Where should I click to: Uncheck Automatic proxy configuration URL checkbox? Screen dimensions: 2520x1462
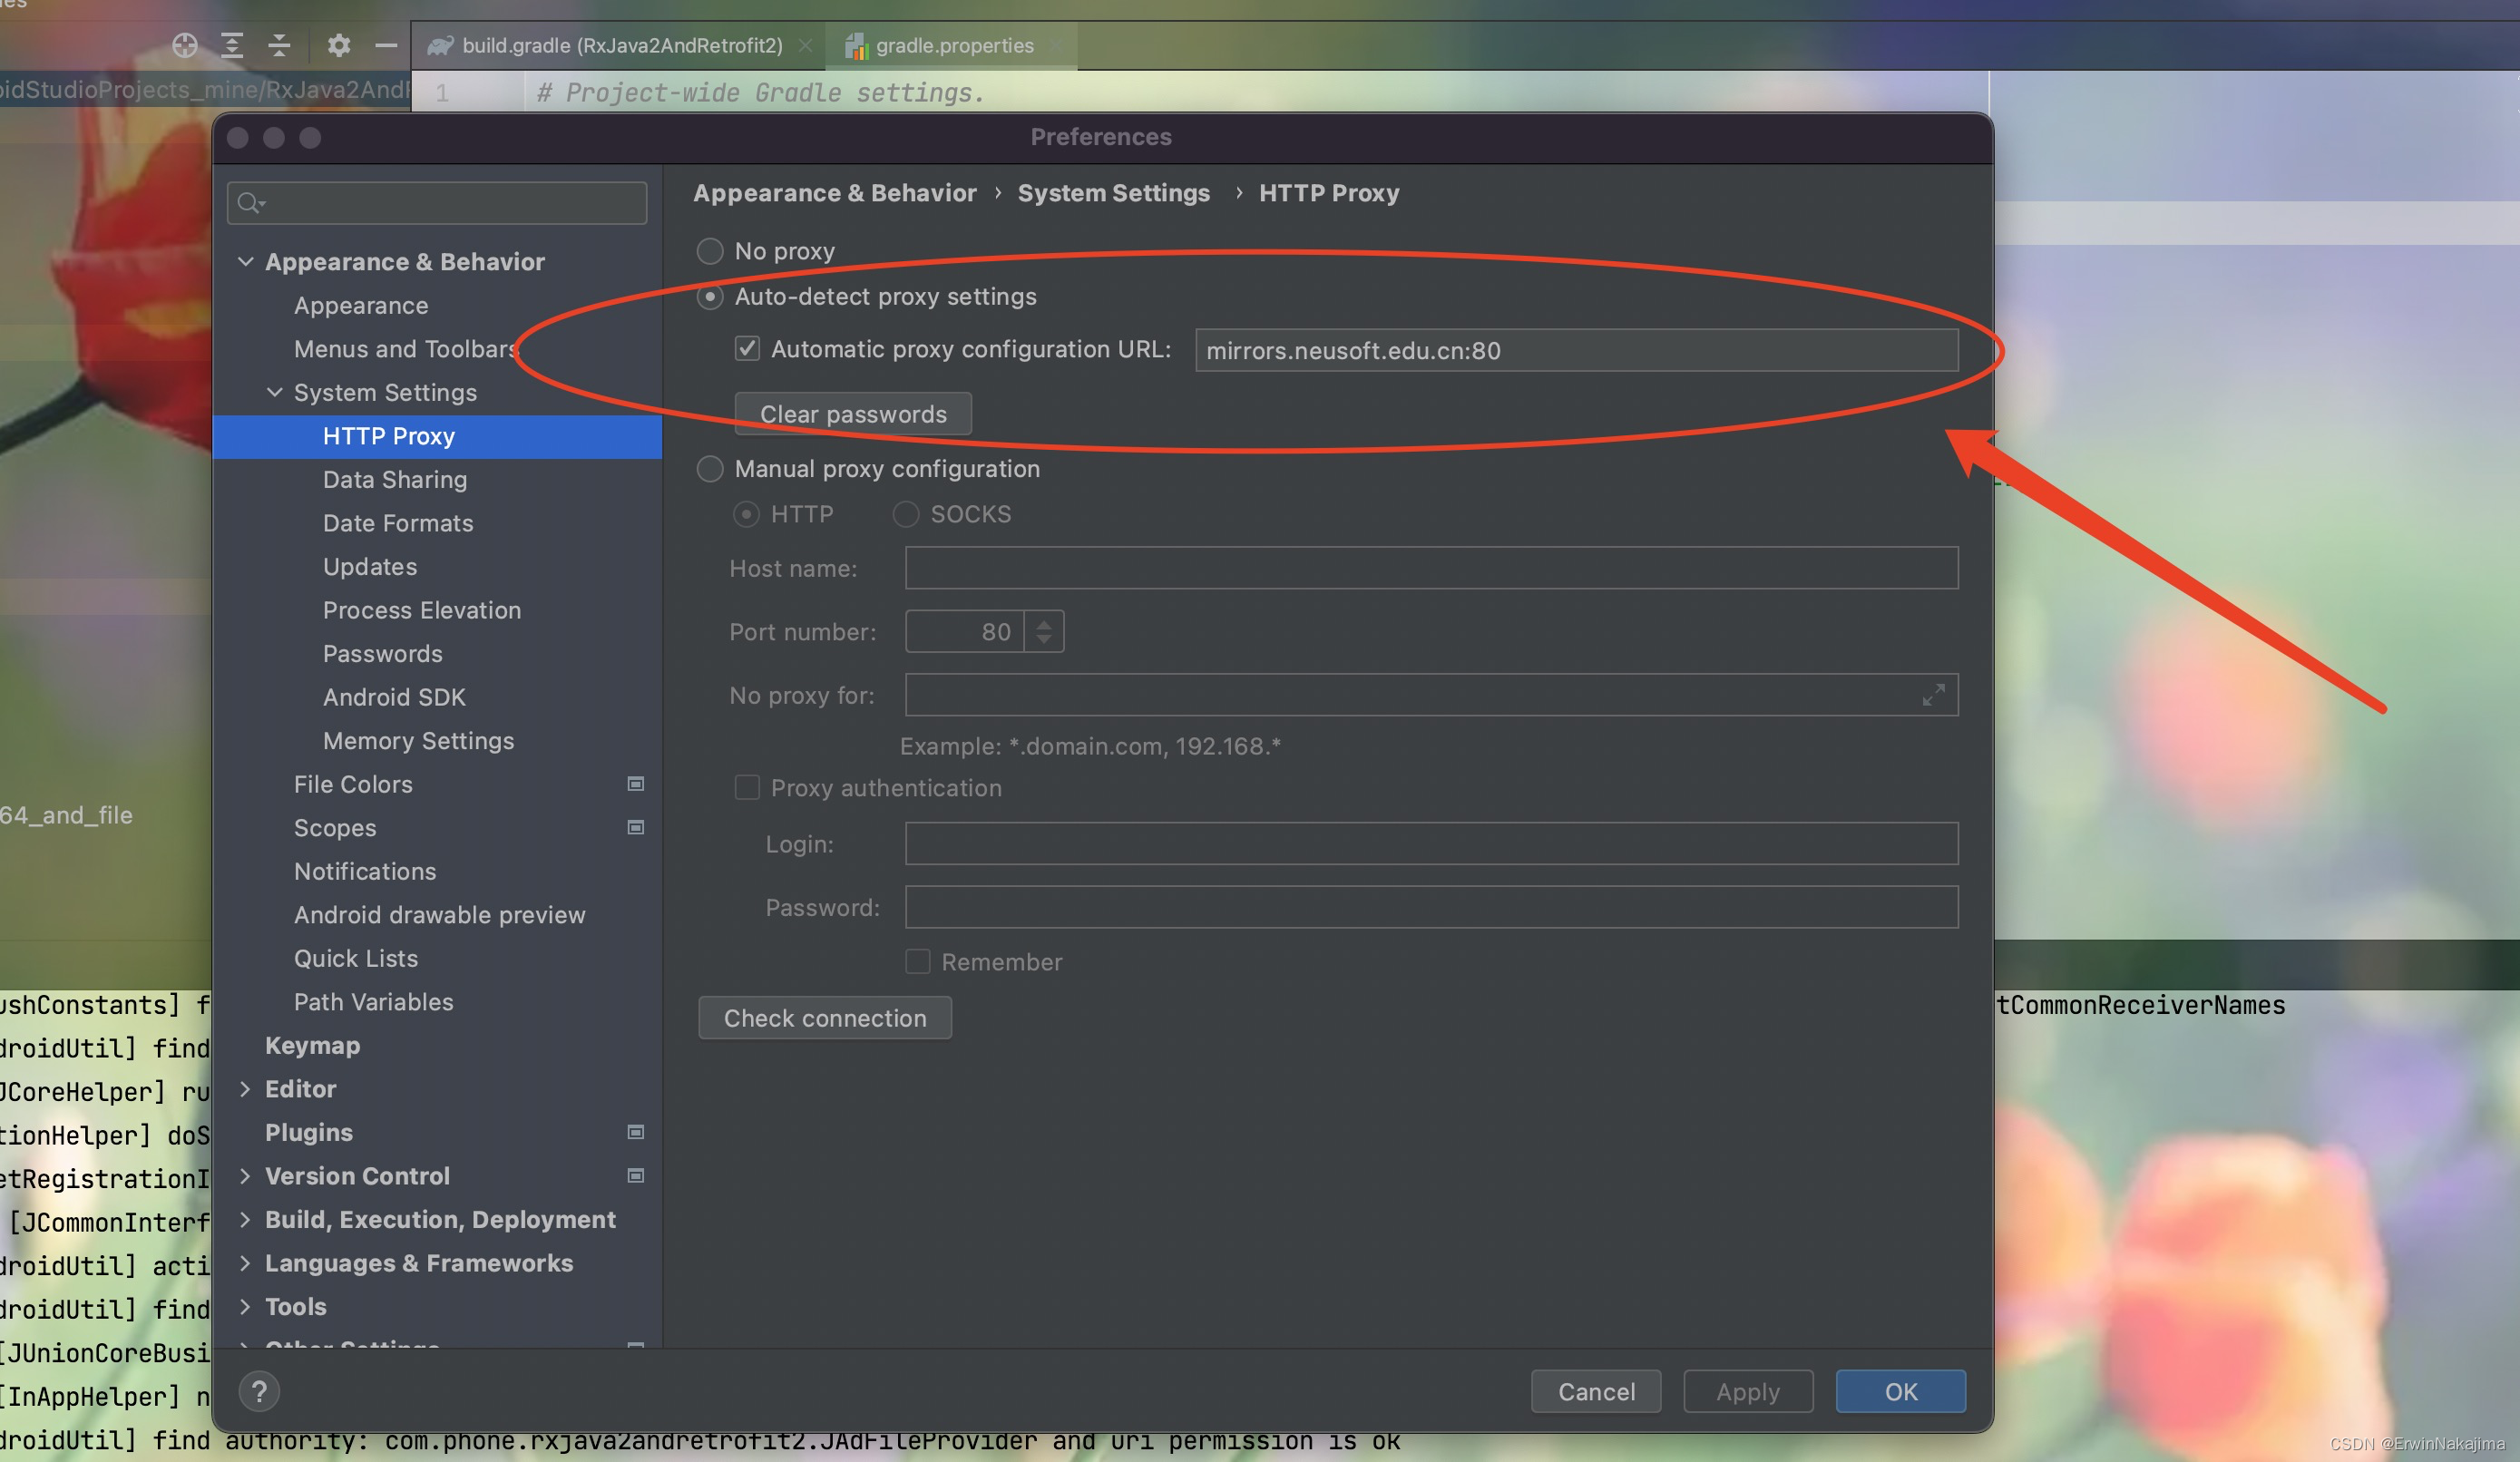(x=747, y=349)
